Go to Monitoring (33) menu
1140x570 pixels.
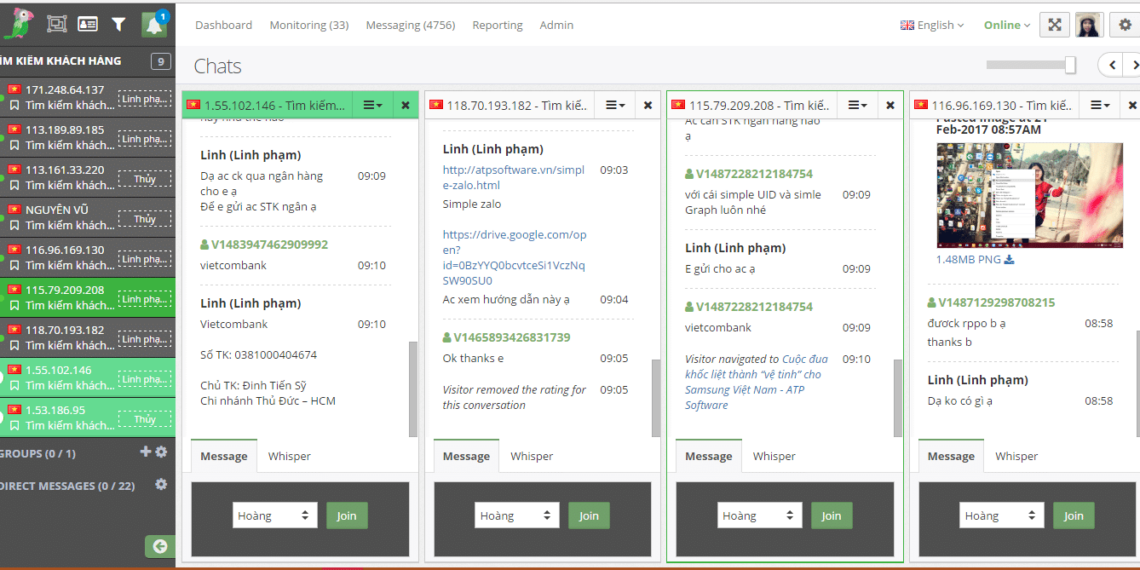point(308,25)
